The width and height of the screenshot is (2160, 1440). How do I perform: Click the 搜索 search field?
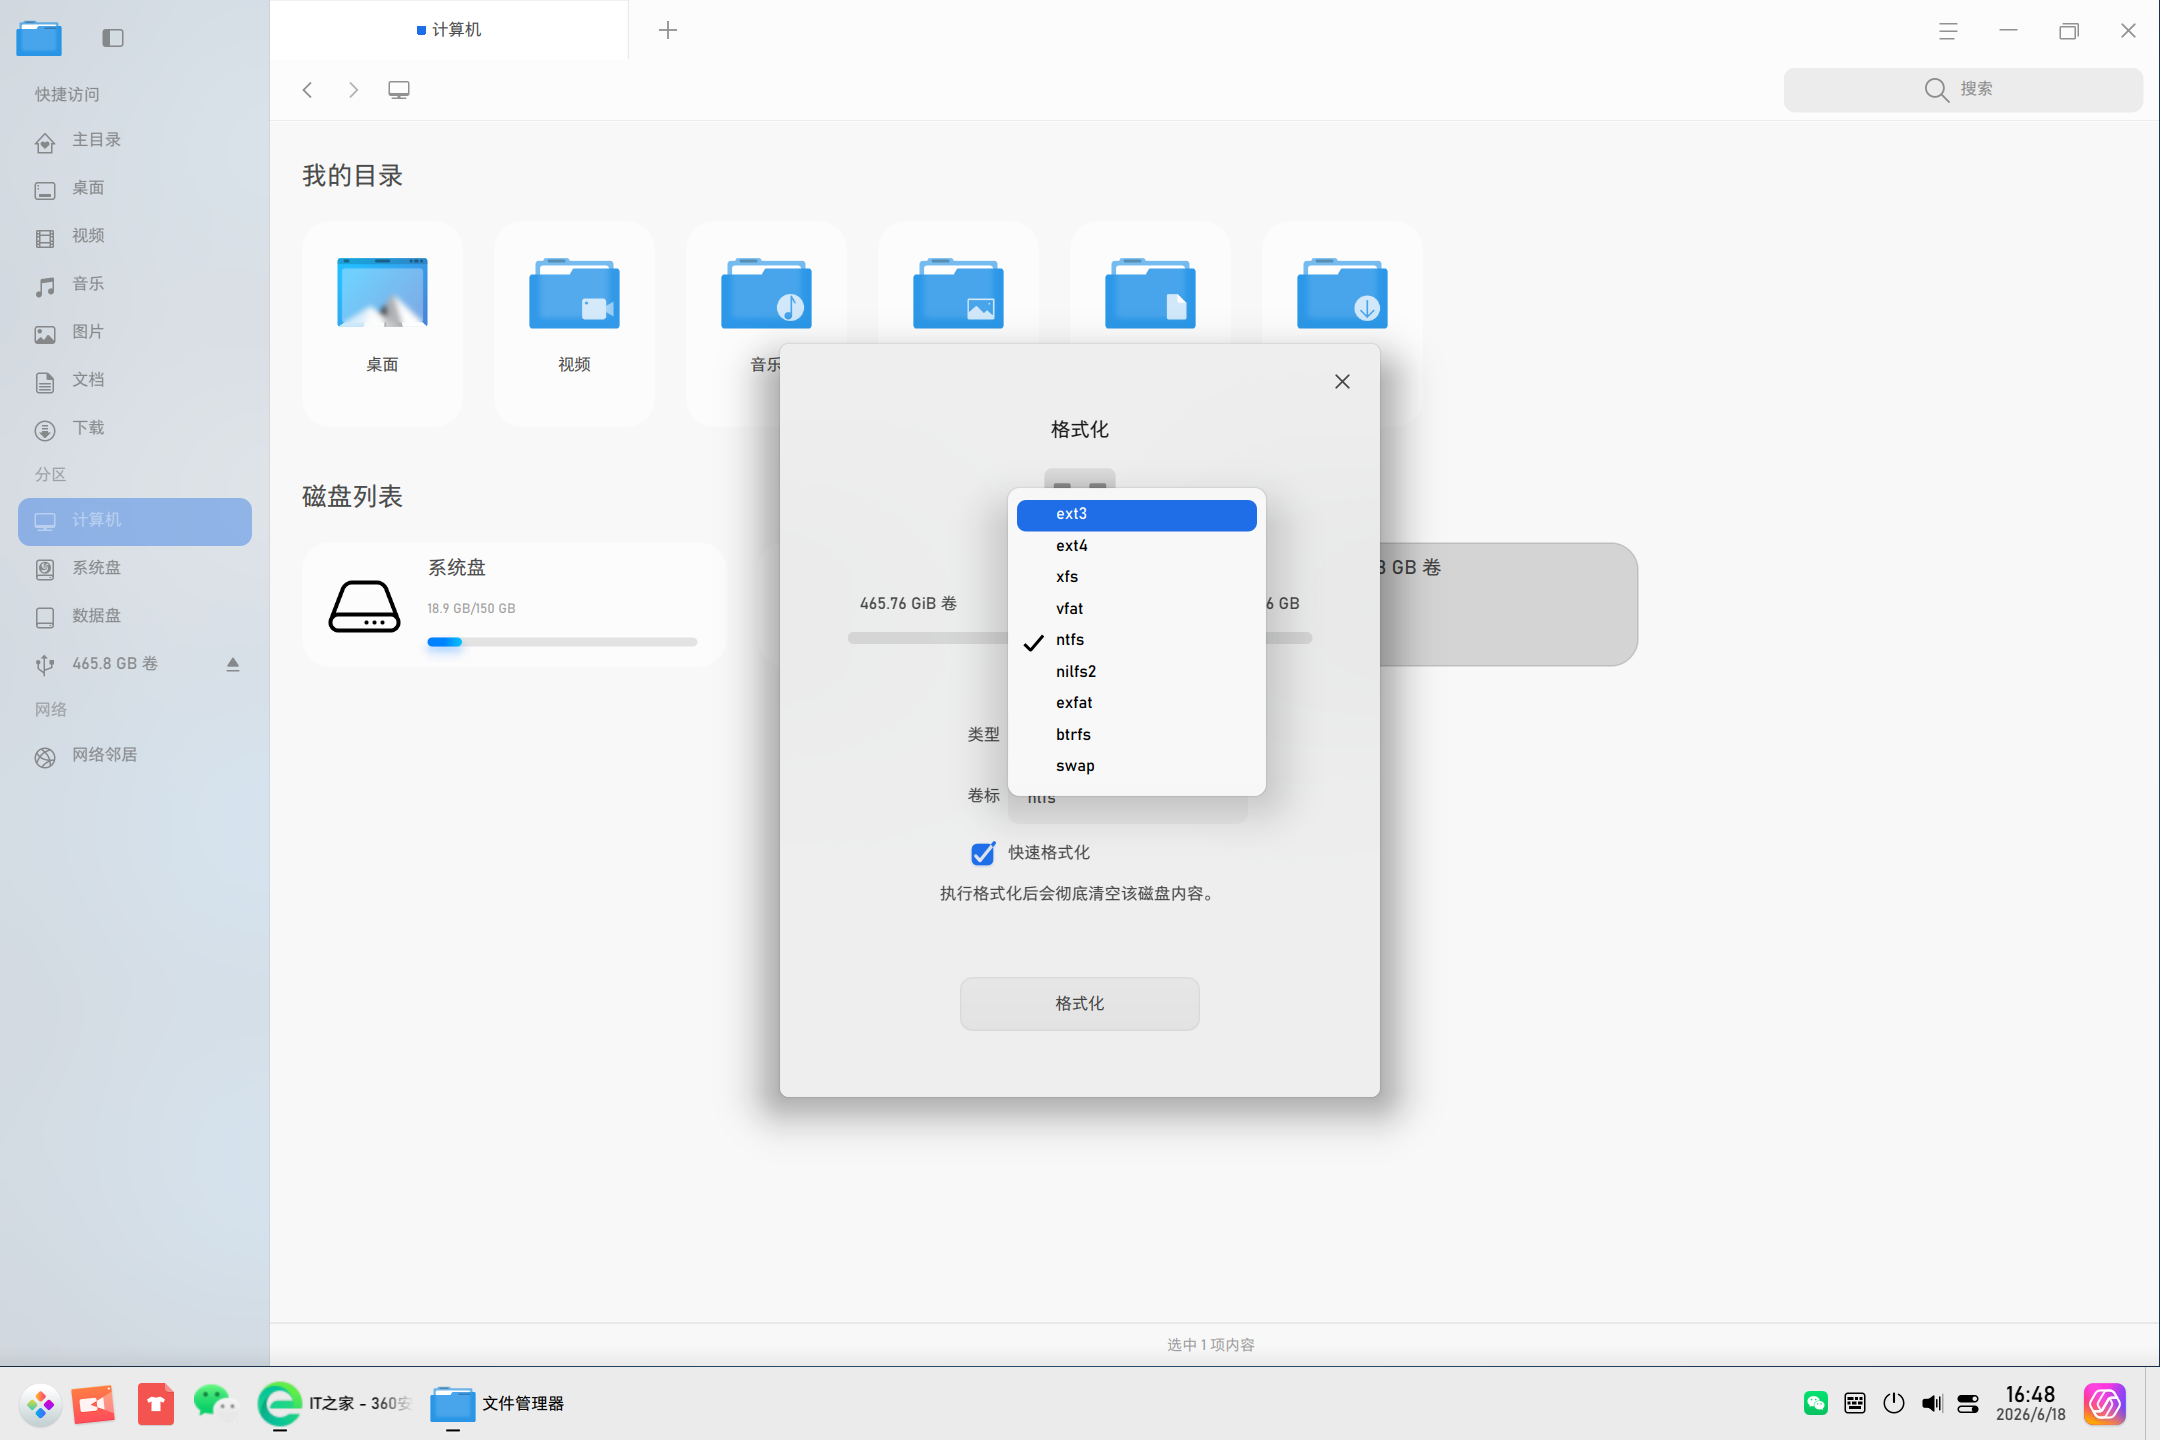(1963, 90)
